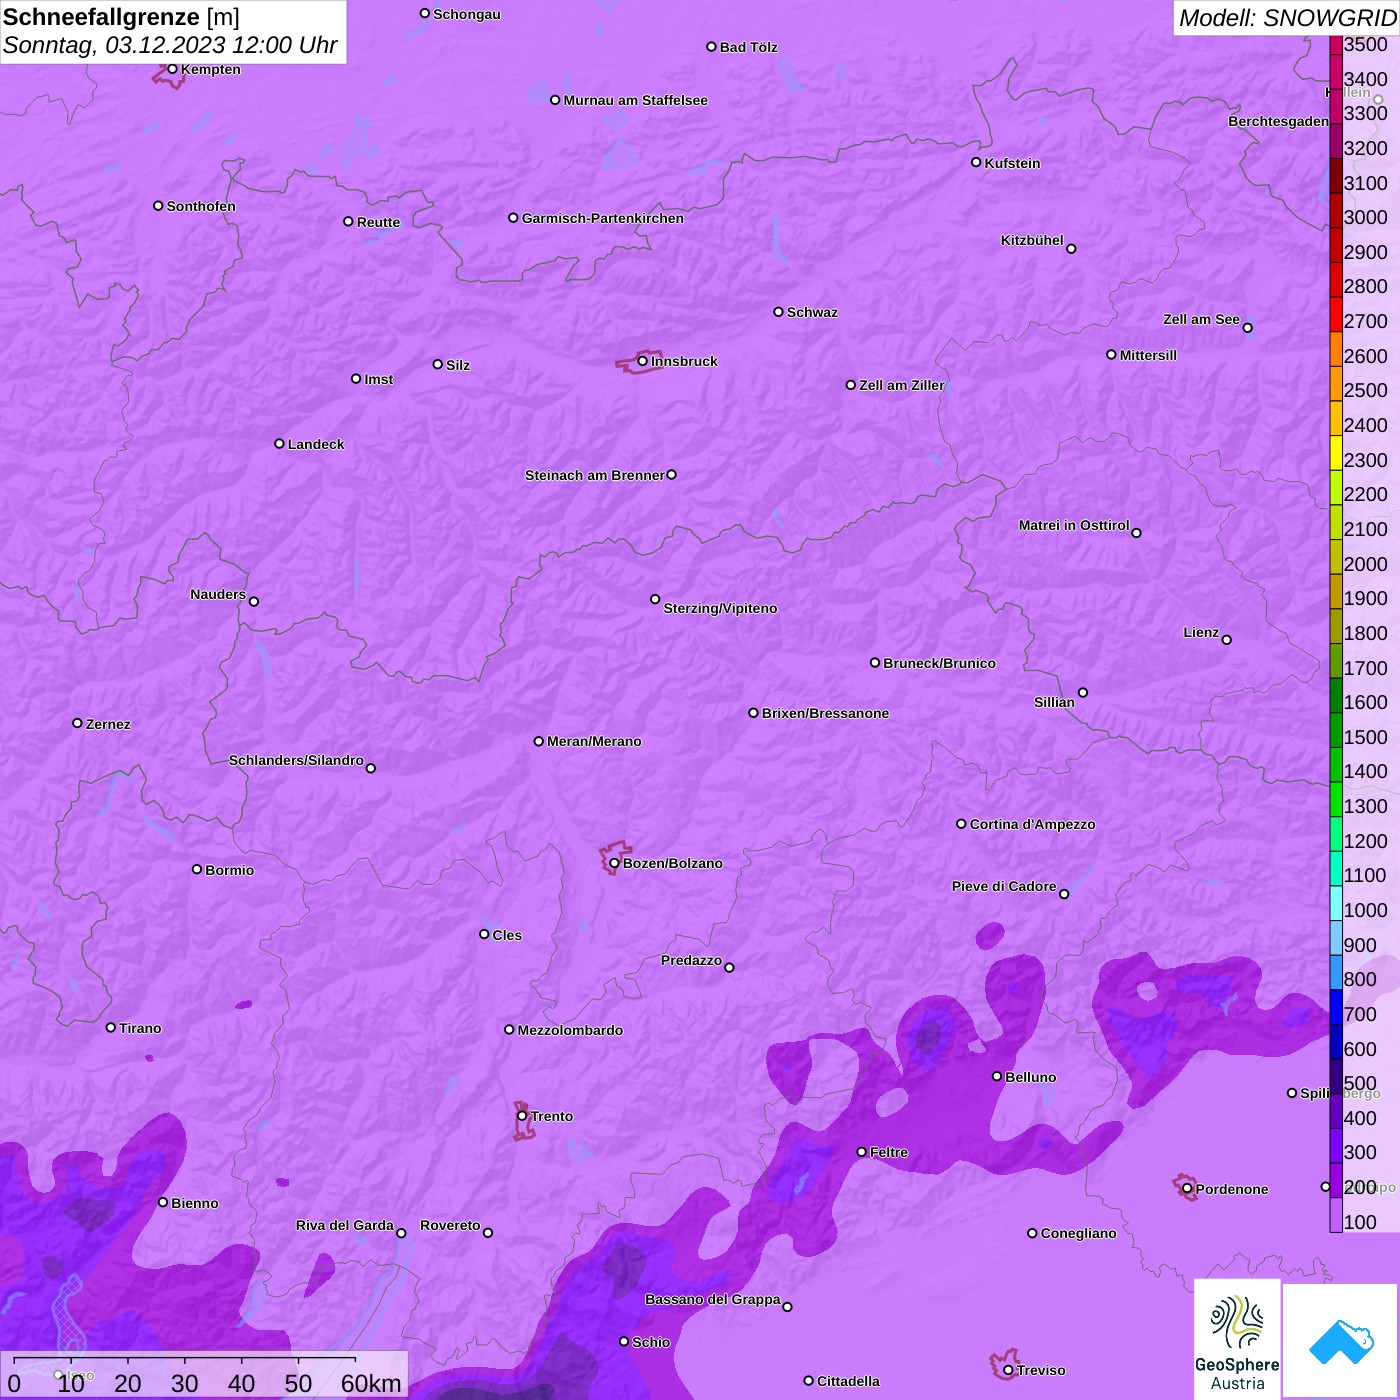Click the Zernez location dot
Viewport: 1400px width, 1400px height.
pyautogui.click(x=78, y=723)
